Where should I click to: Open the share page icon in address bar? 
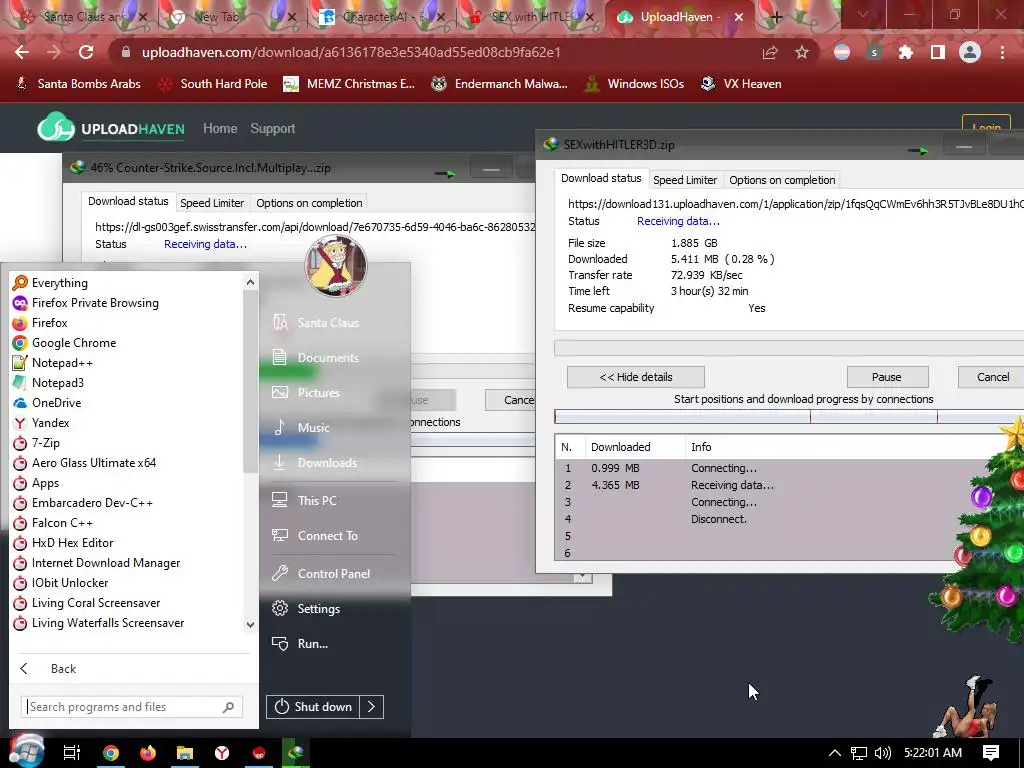pyautogui.click(x=770, y=52)
